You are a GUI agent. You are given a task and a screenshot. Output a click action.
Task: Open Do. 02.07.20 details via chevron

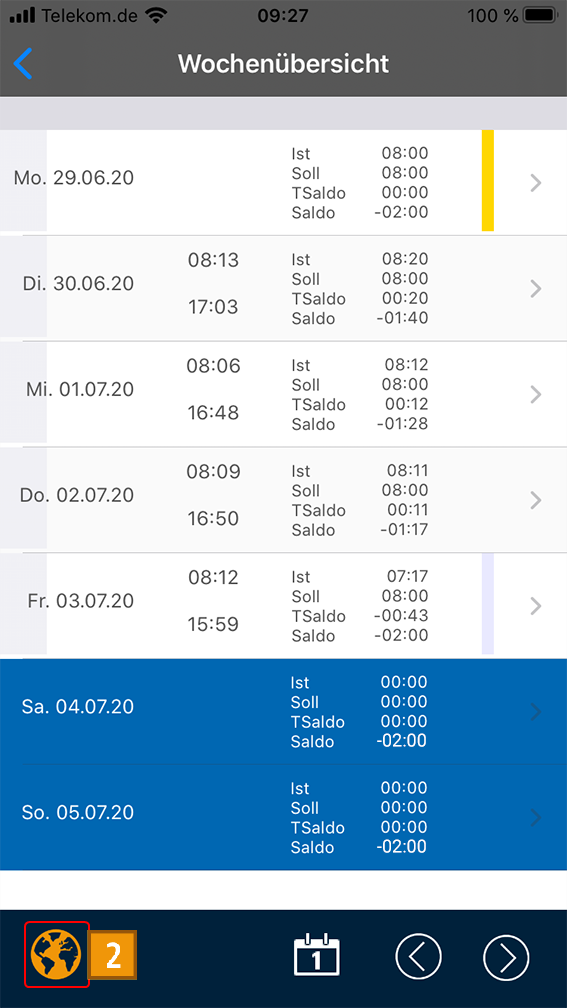[x=536, y=500]
